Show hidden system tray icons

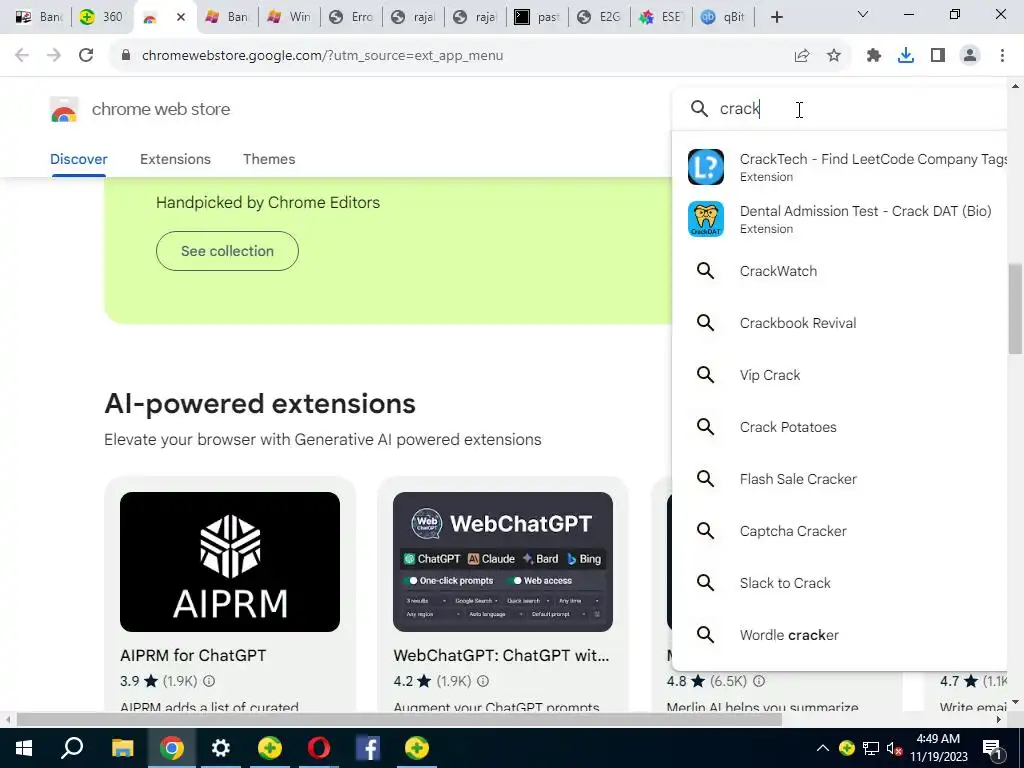tap(823, 748)
